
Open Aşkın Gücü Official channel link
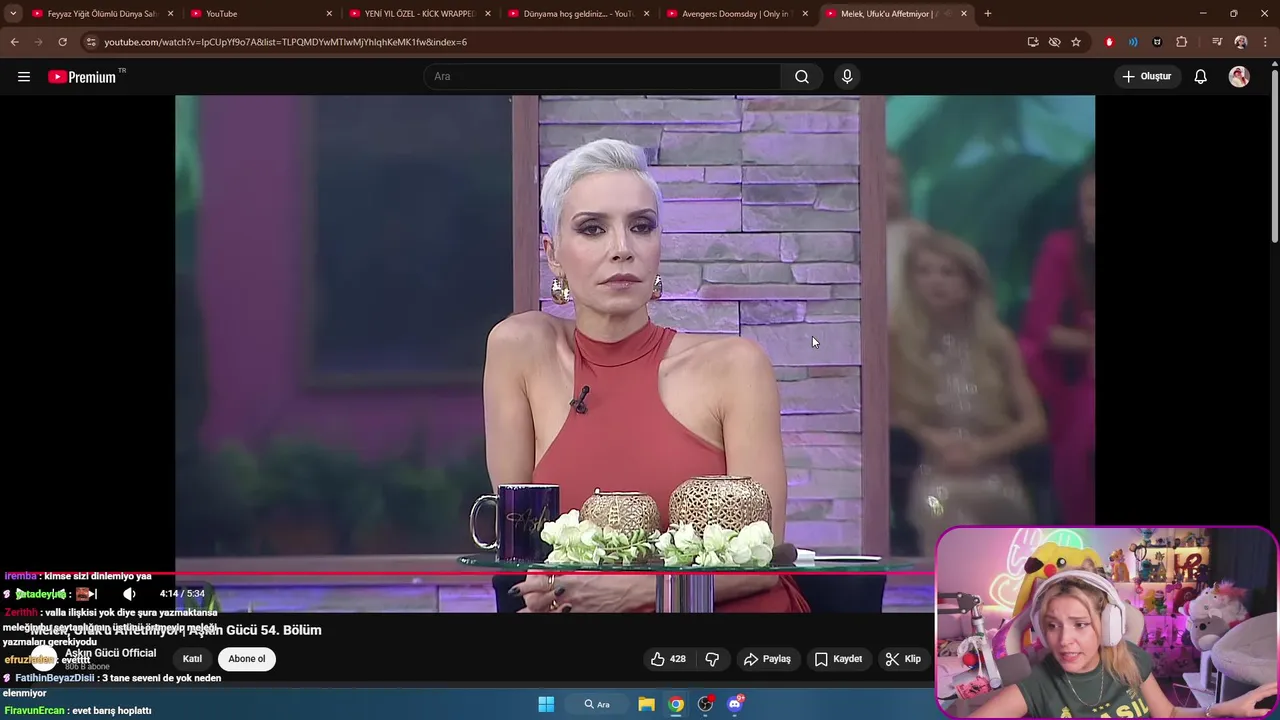tap(110, 653)
